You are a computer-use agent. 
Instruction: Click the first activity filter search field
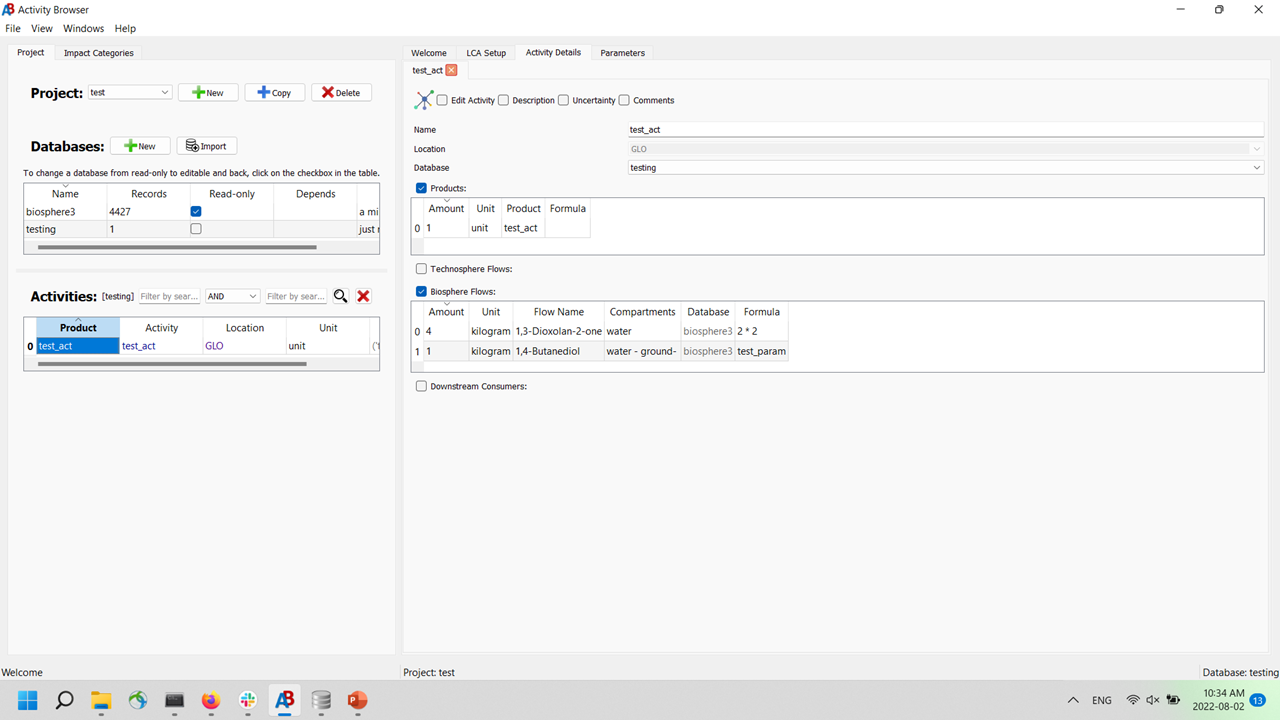pos(169,296)
